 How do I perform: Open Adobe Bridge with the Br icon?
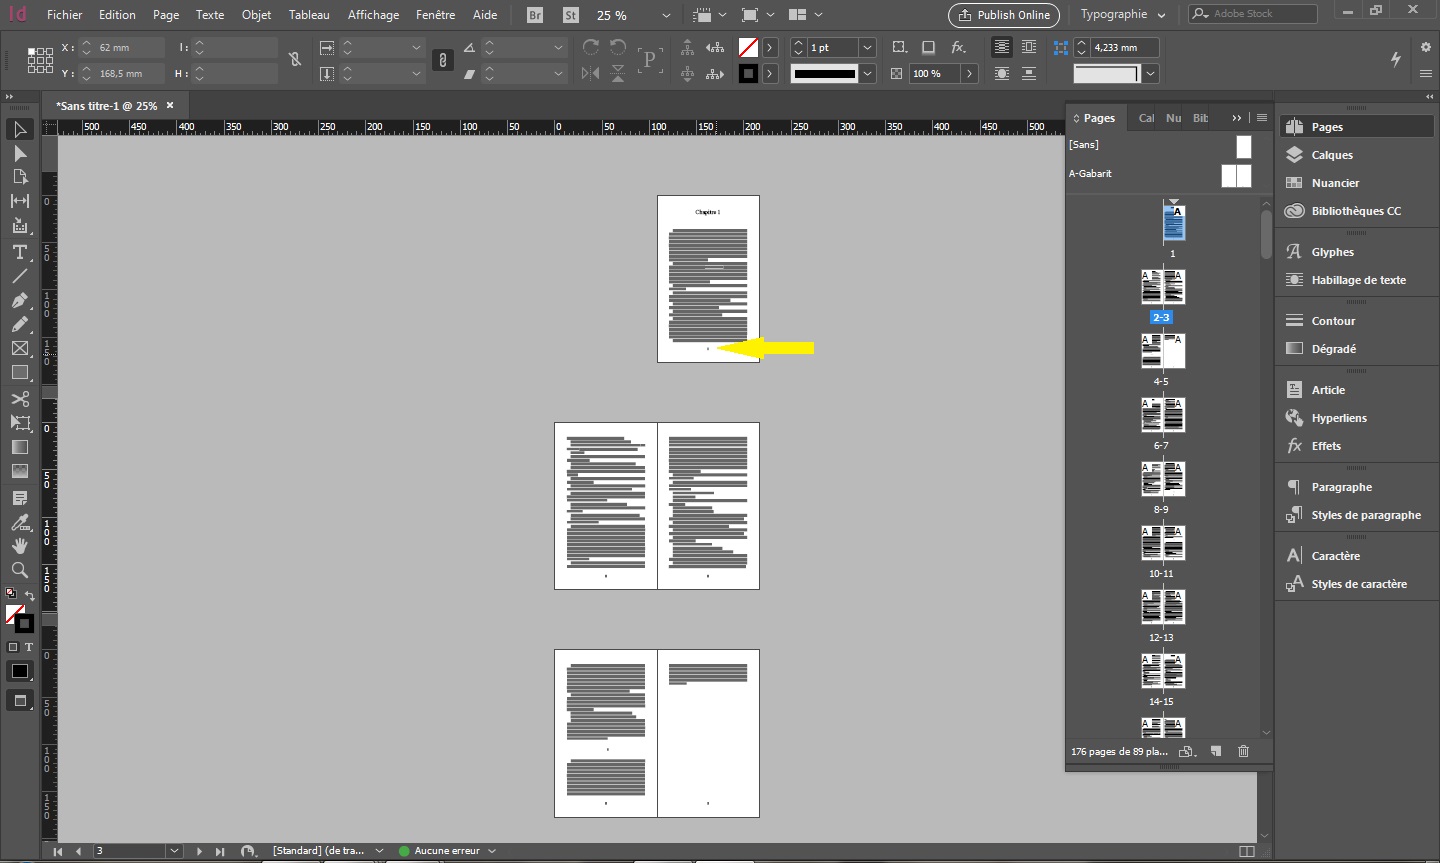point(535,15)
